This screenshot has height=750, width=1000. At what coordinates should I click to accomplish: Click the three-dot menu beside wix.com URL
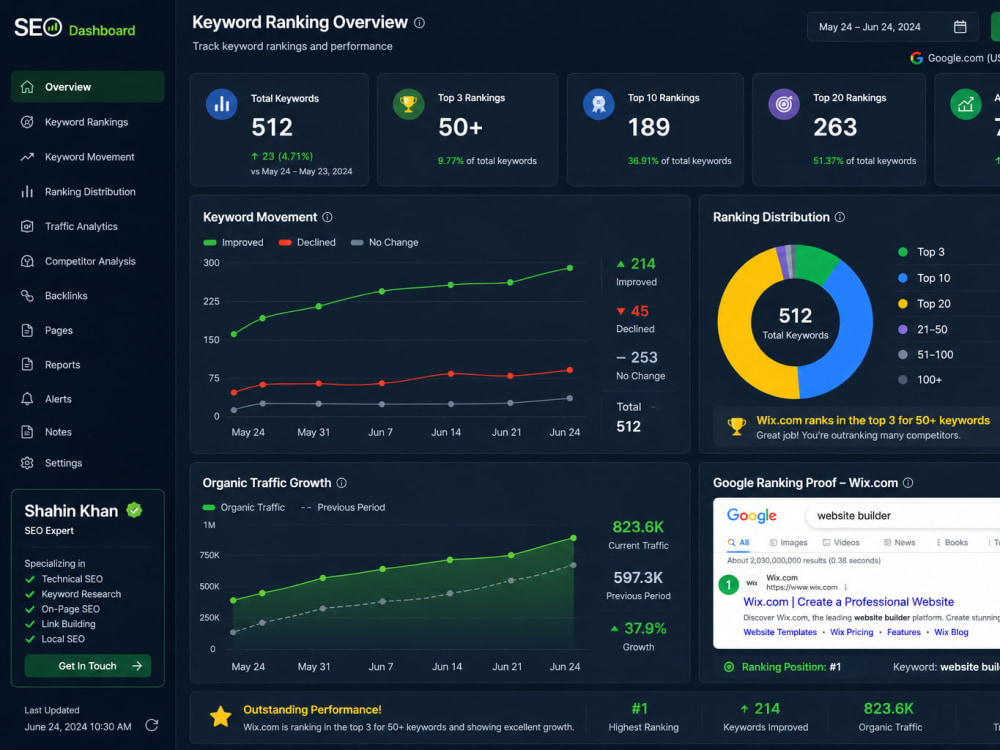point(846,587)
